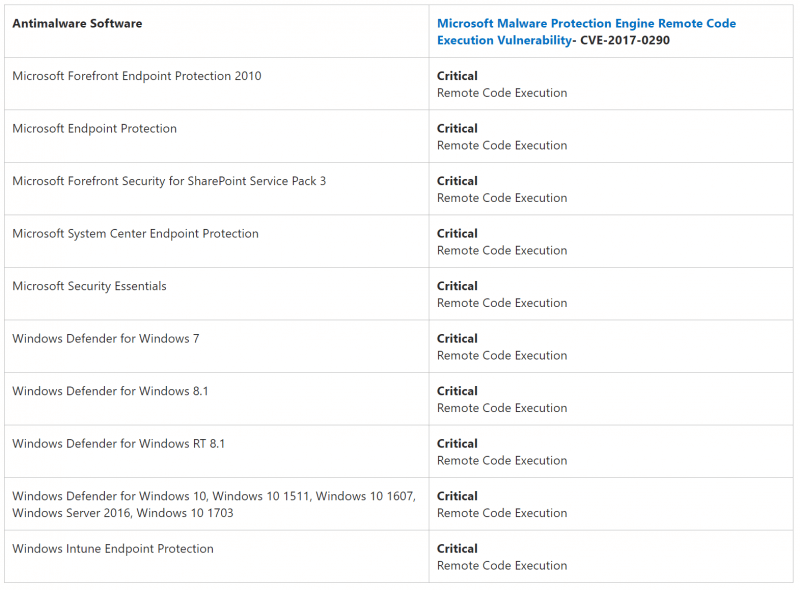Screen dimensions: 800x590
Task: Click 'Critical' in Windows Defender for Windows 7 row
Action: click(x=457, y=339)
